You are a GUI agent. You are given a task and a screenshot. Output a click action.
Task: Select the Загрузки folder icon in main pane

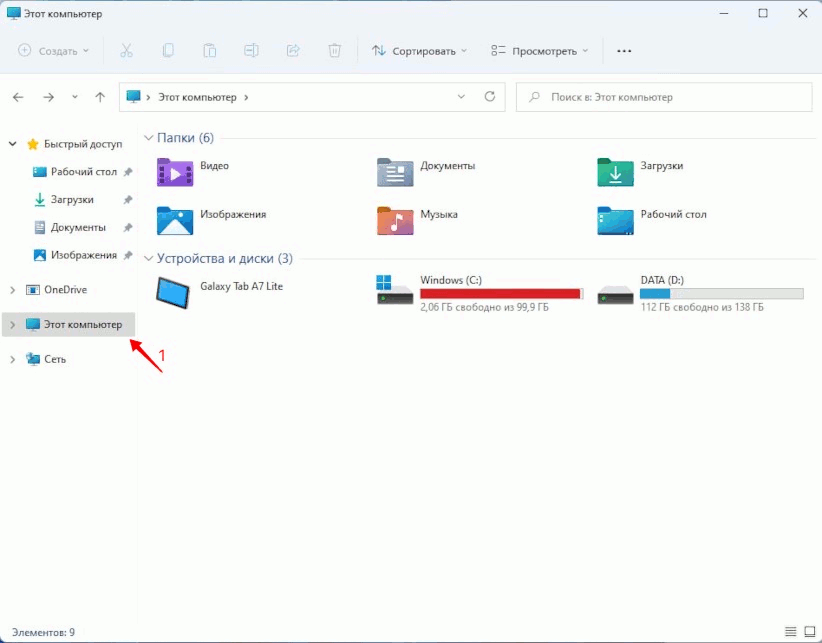point(615,172)
